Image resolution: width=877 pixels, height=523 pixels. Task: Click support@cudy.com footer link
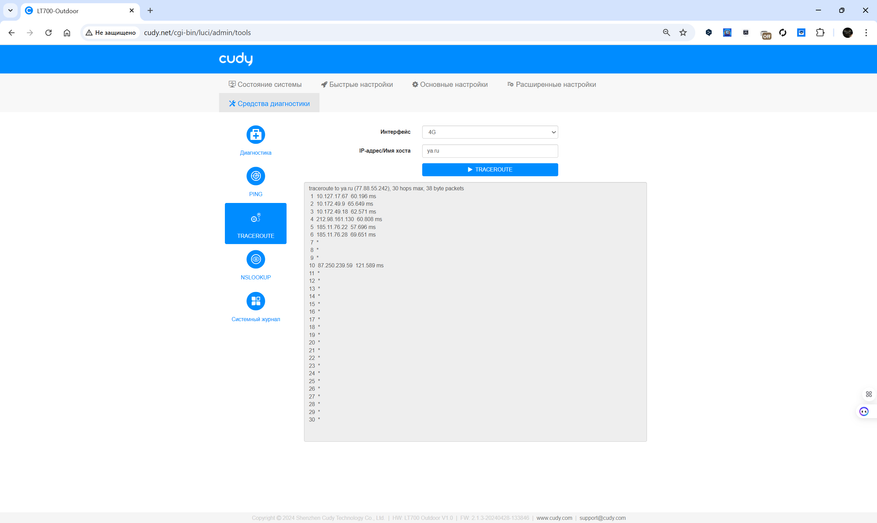coord(602,518)
